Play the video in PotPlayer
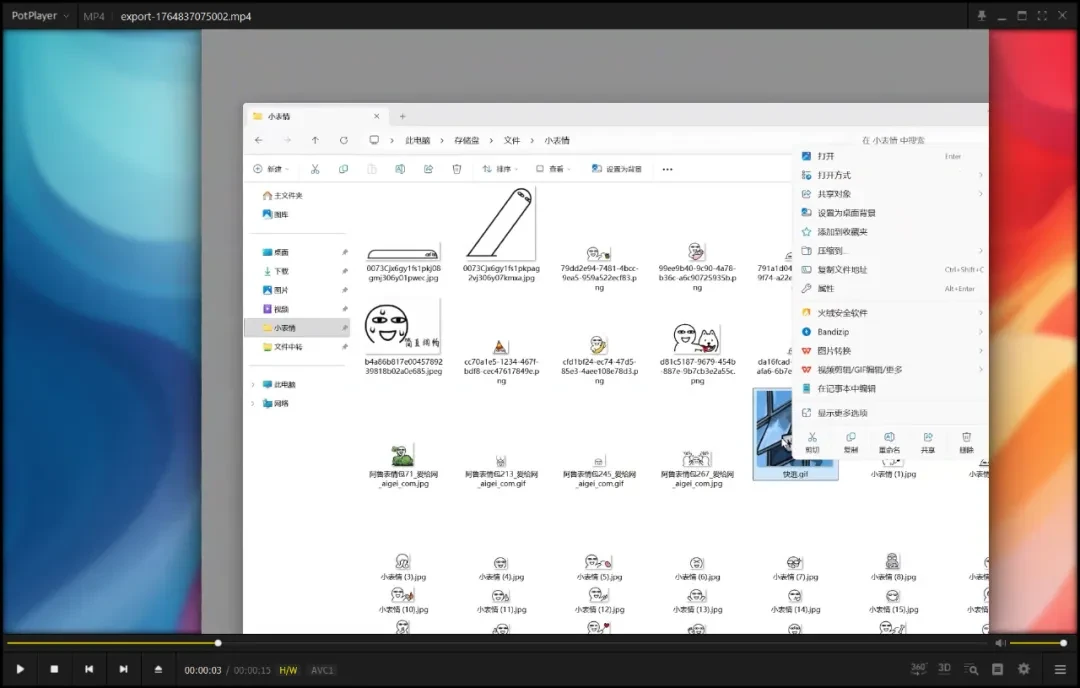Image resolution: width=1080 pixels, height=688 pixels. 20,669
